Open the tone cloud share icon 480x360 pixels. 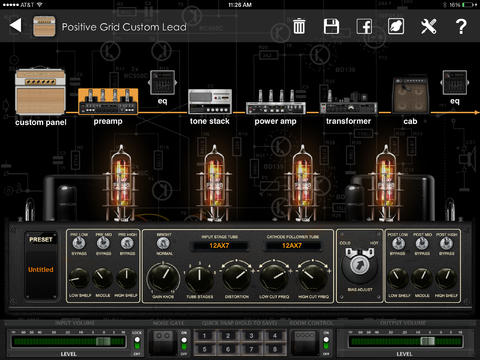396,26
